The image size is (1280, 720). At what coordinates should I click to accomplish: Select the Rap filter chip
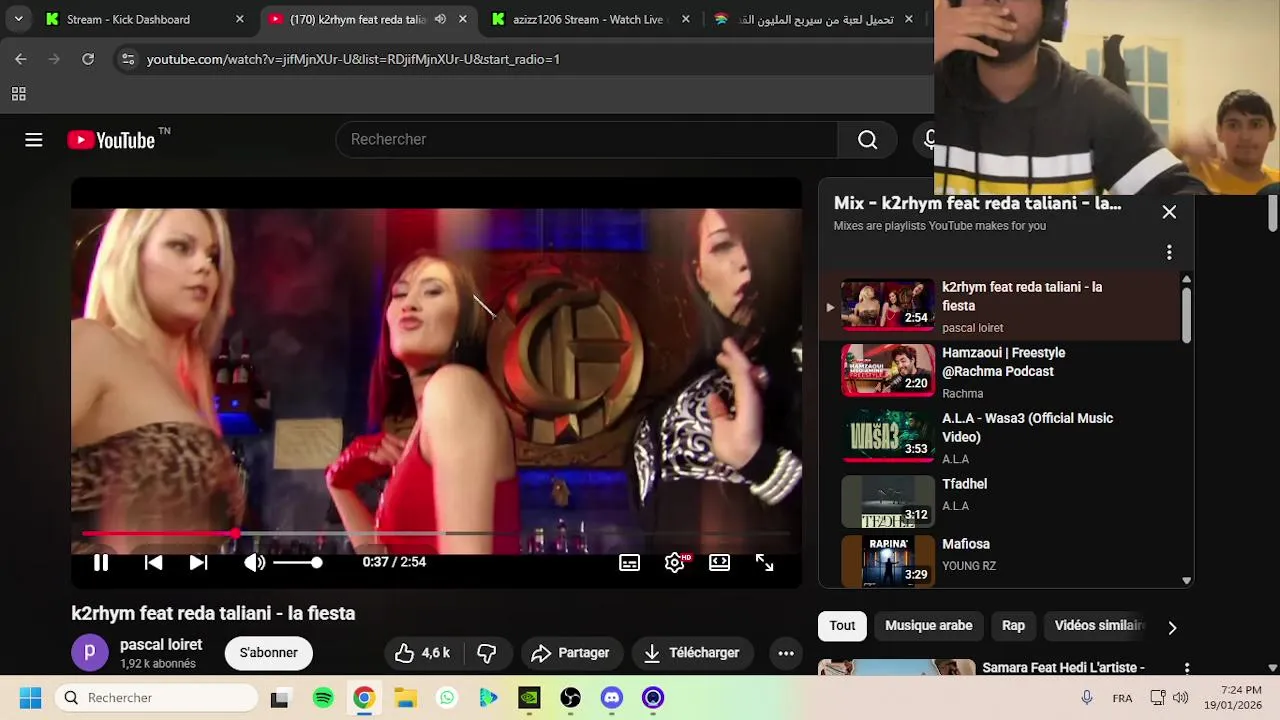point(1013,626)
